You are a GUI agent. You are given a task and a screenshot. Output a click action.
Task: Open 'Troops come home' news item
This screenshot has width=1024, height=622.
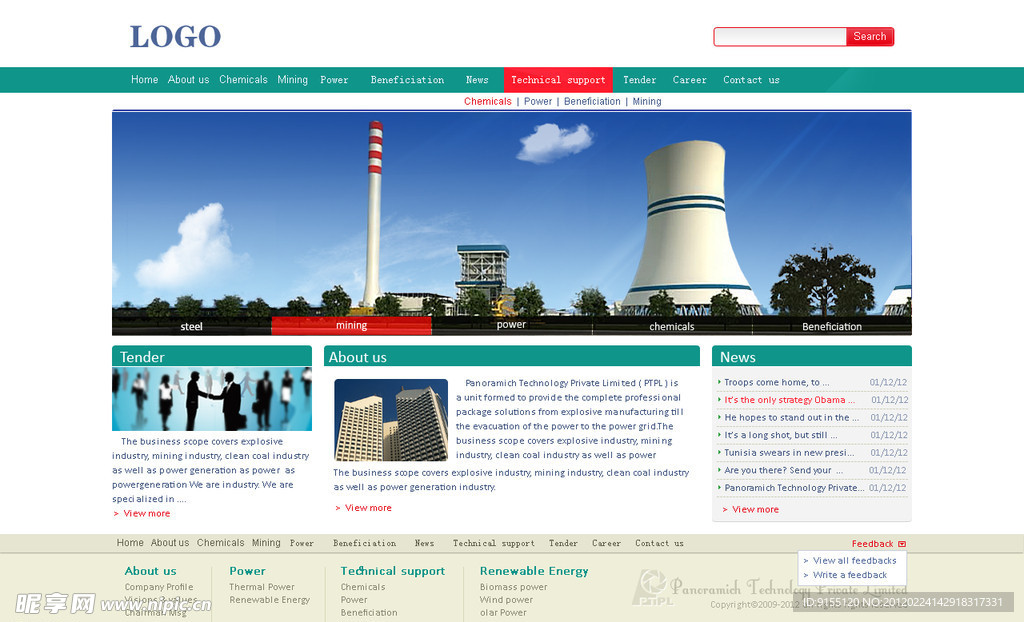coord(777,382)
